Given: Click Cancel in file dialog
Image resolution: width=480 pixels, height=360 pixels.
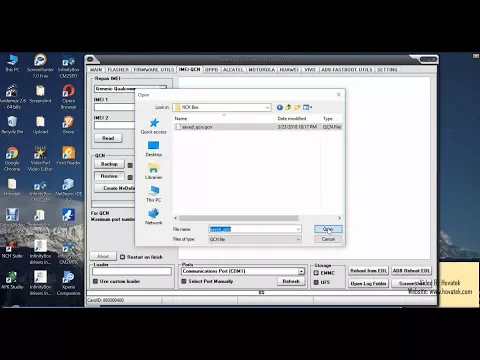Looking at the screenshot, I should [x=328, y=239].
